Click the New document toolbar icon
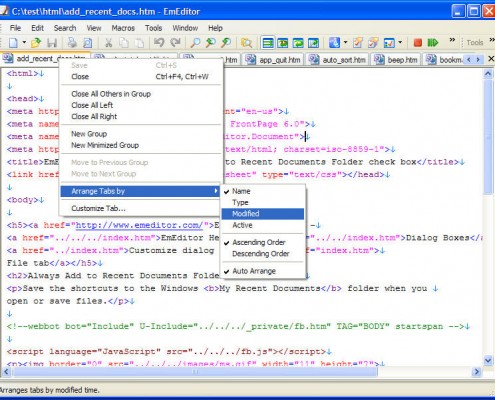Screen dimensions: 495x400 (13, 43)
